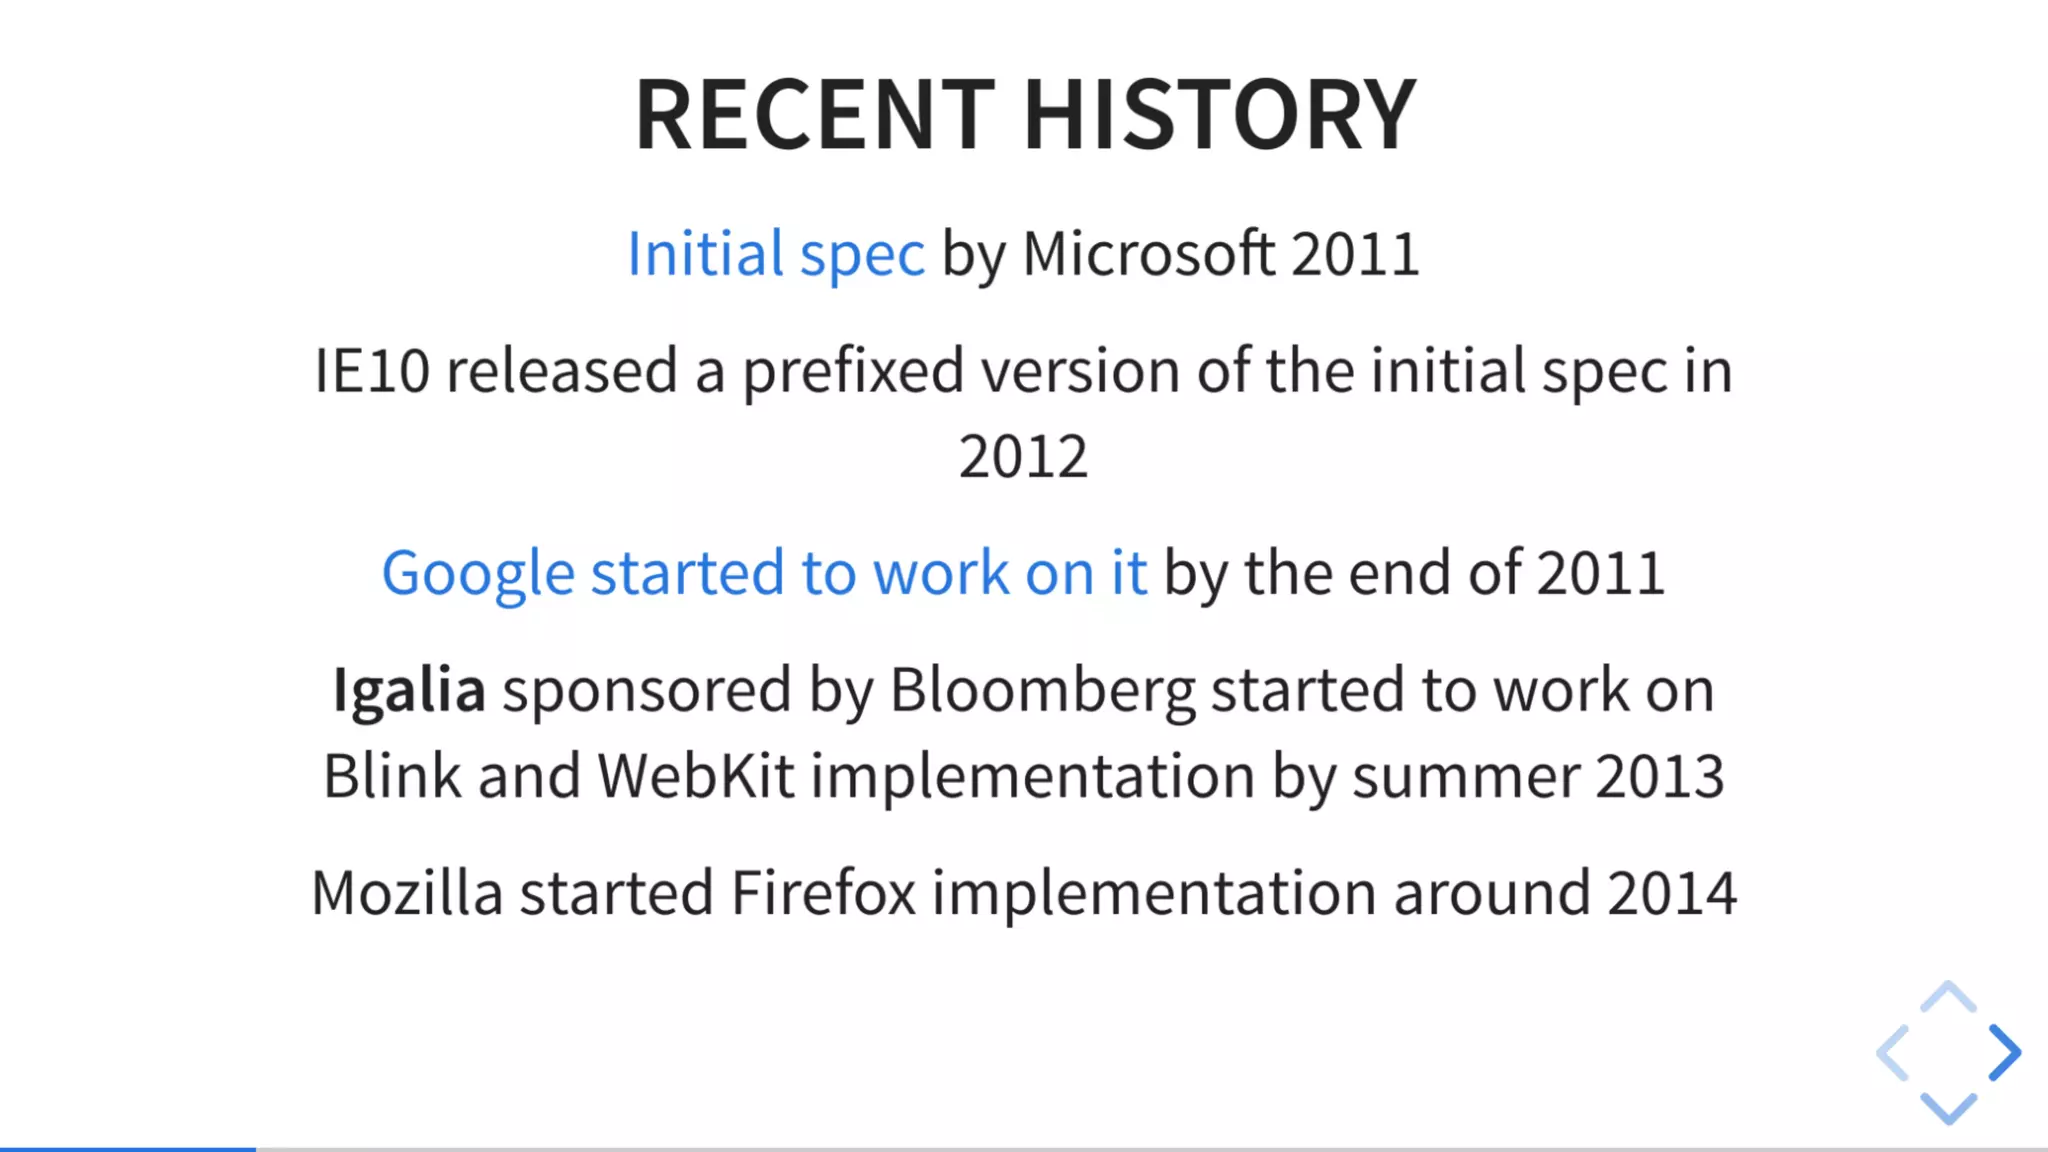Open the "Initial spec" link
This screenshot has width=2048, height=1152.
click(x=776, y=254)
